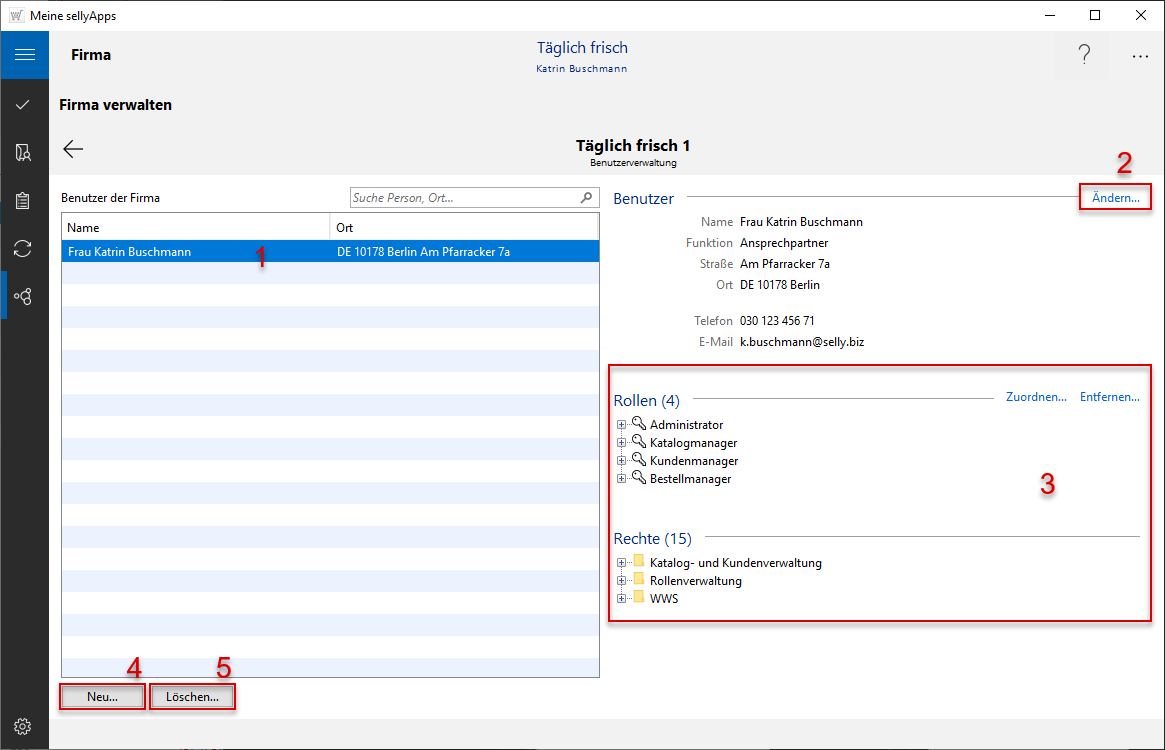The width and height of the screenshot is (1165, 750).
Task: Click the Zuordnen link for roles
Action: click(1036, 397)
